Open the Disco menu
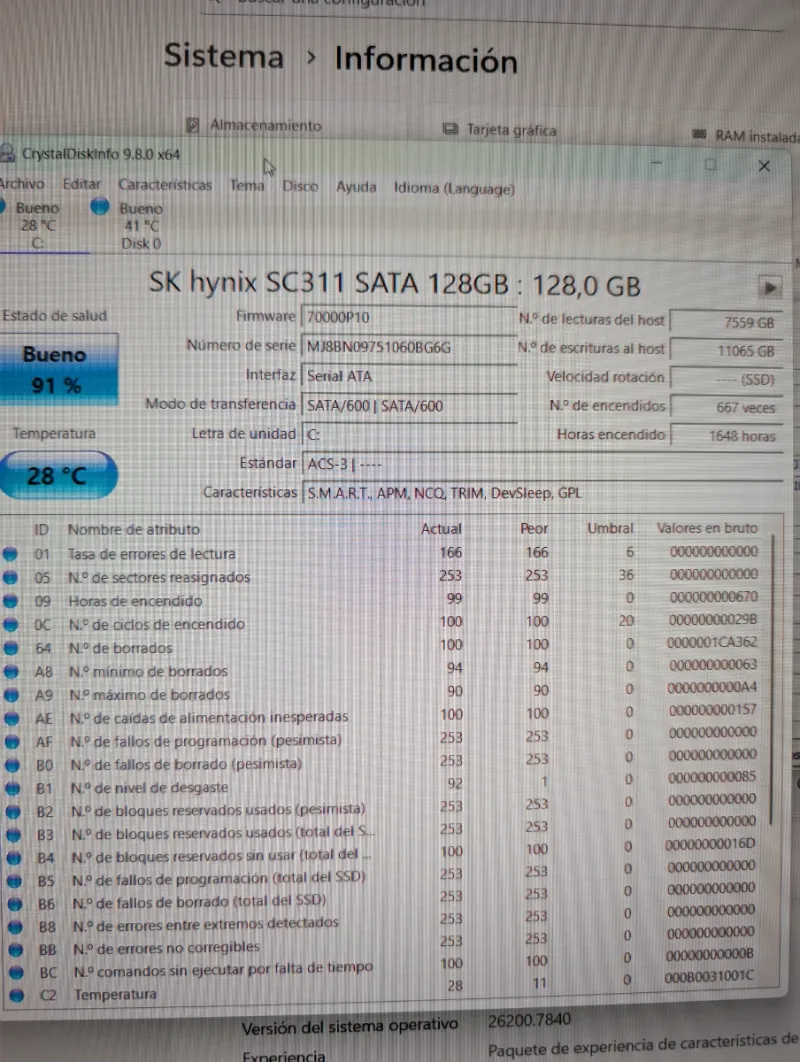800x1062 pixels. point(300,186)
